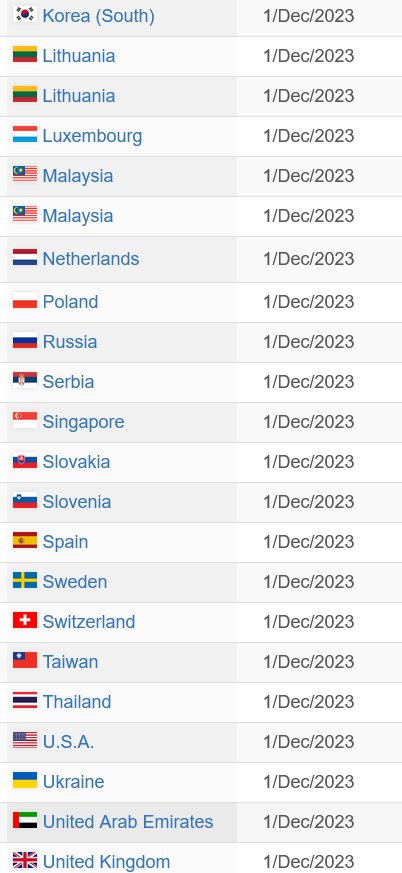The width and height of the screenshot is (402, 873).
Task: Click the United Arab Emirates flag icon
Action: 25,821
